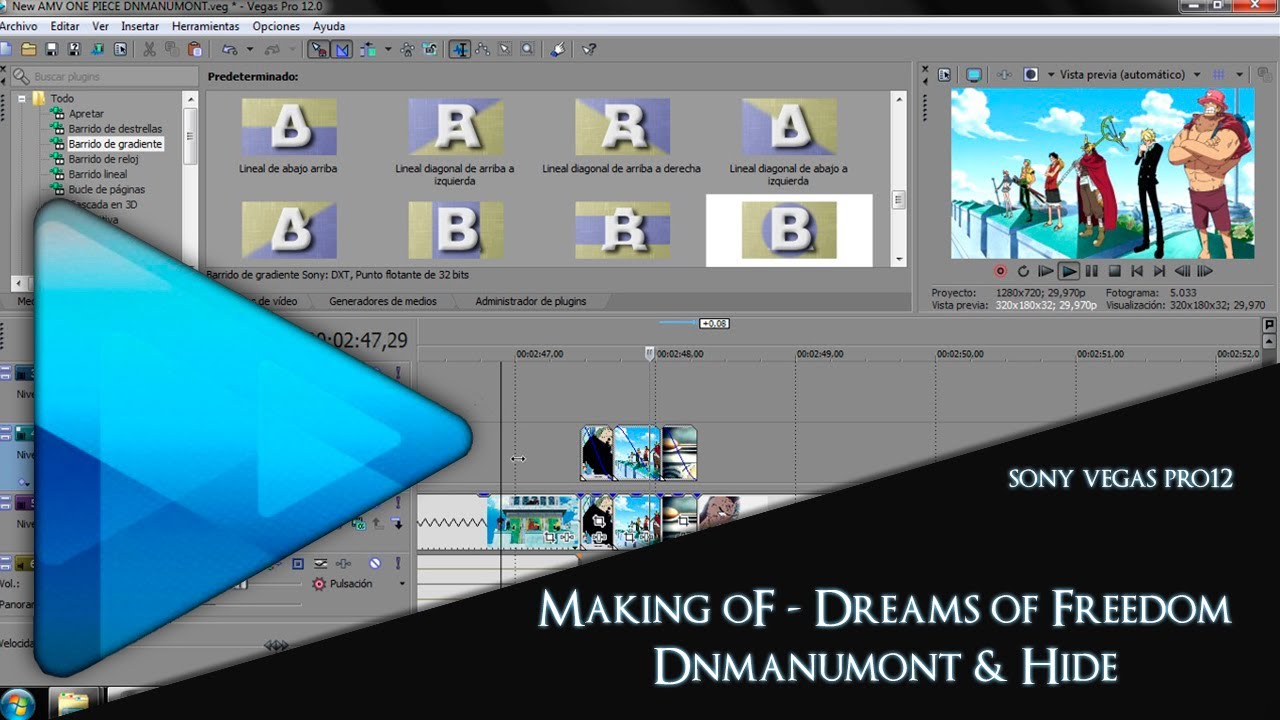Click the red Record button in preview
The image size is (1280, 720).
pyautogui.click(x=999, y=270)
